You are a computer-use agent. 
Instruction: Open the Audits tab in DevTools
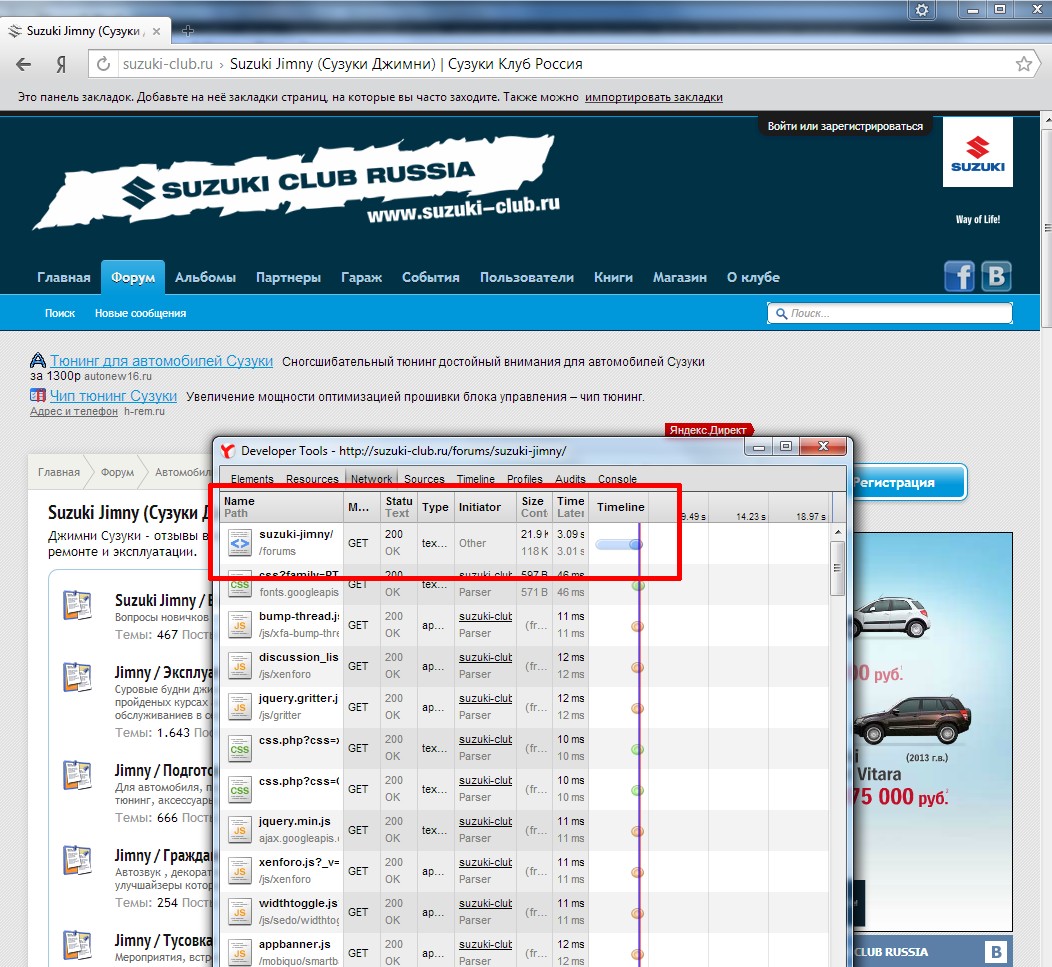570,478
